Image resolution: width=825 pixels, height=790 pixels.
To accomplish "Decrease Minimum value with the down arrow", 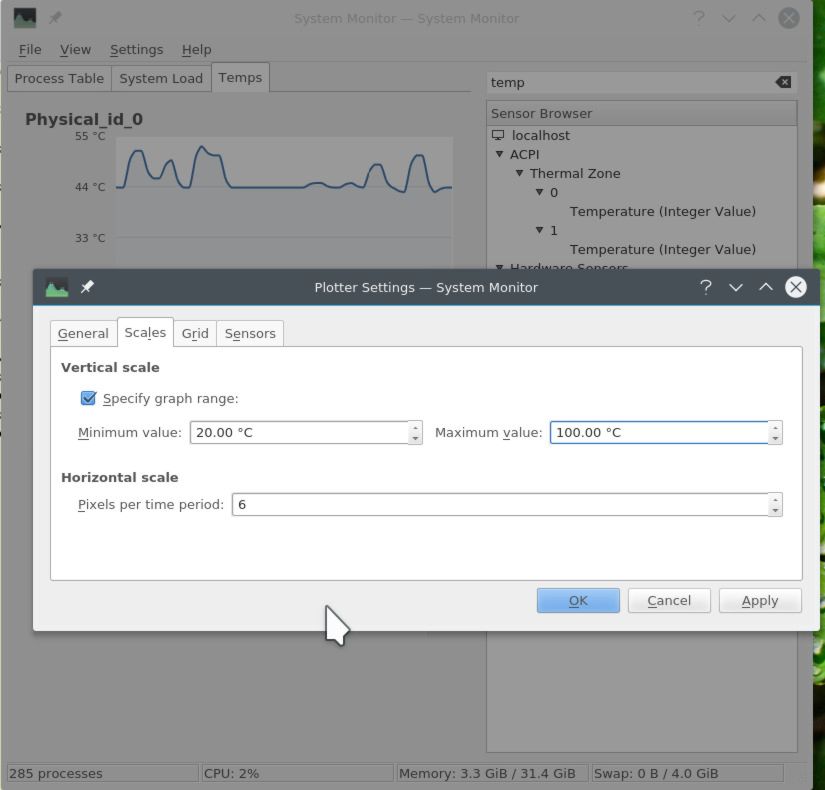I will click(415, 438).
